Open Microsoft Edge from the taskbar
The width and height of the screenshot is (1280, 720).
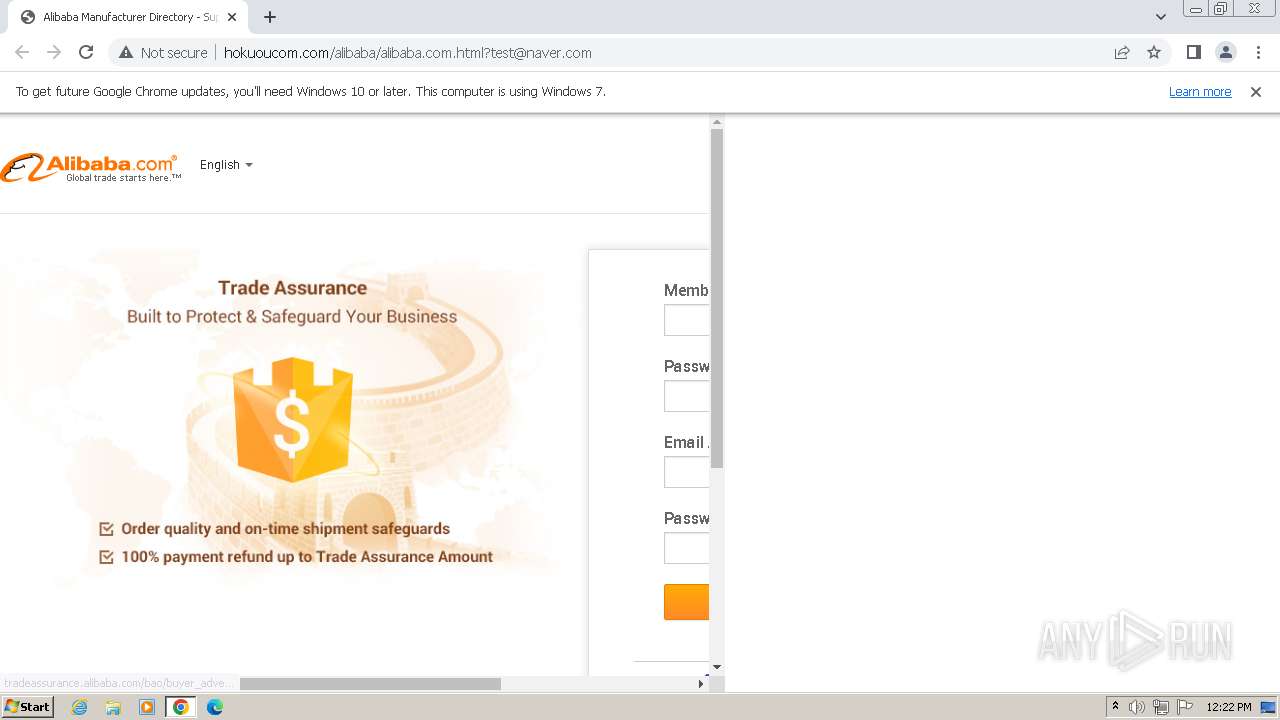(x=215, y=707)
